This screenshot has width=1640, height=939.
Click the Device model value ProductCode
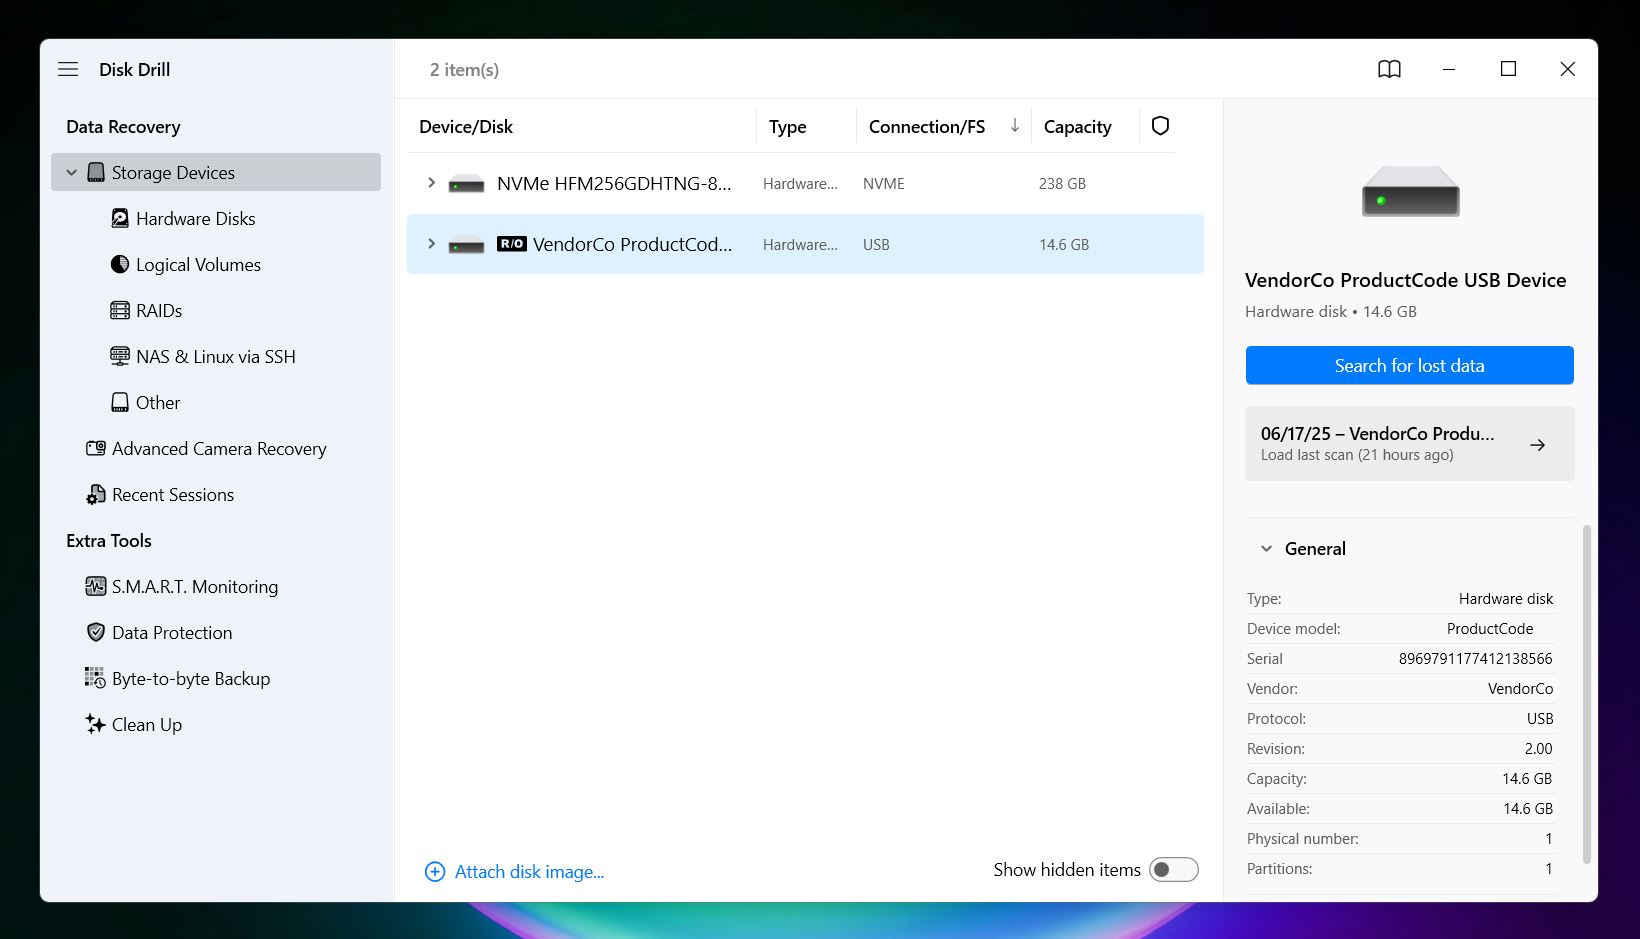(x=1490, y=629)
